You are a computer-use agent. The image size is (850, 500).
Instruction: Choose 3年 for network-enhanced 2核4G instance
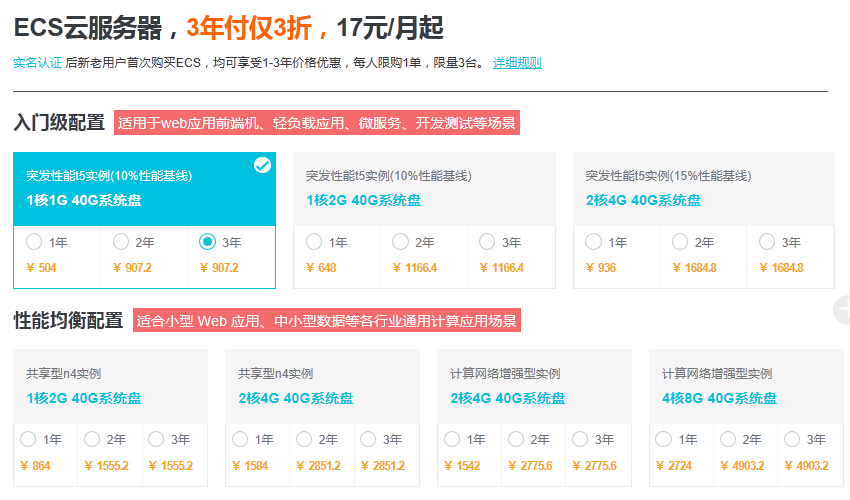[579, 439]
